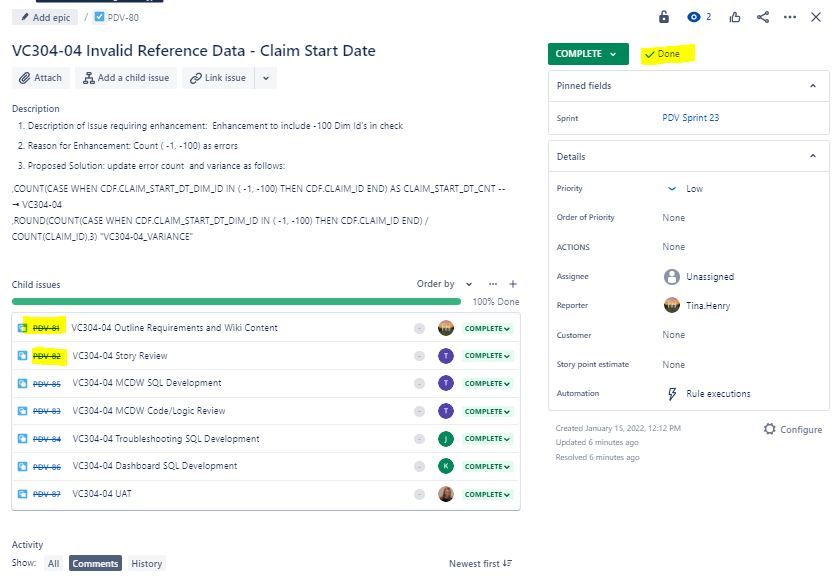Click green K avatar on Dashboard SQL row

pos(446,466)
